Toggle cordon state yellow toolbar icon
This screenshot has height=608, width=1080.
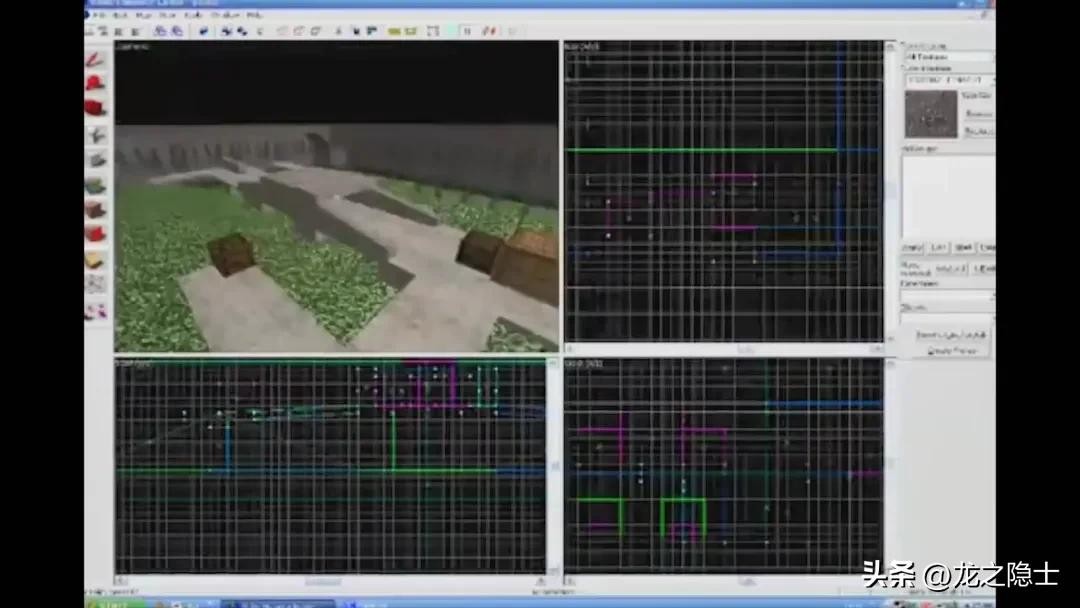click(x=393, y=31)
